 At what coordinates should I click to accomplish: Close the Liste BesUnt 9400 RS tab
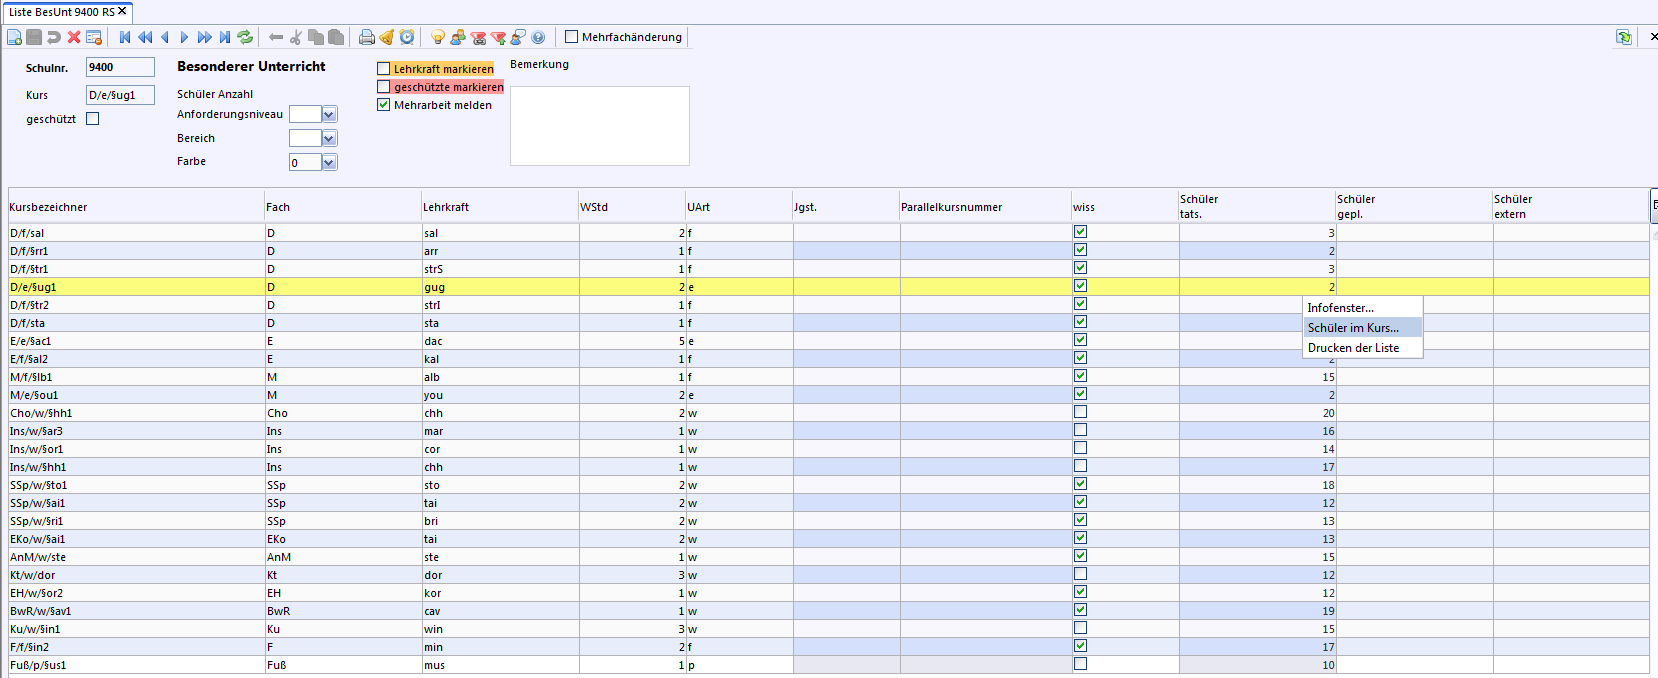(x=122, y=12)
